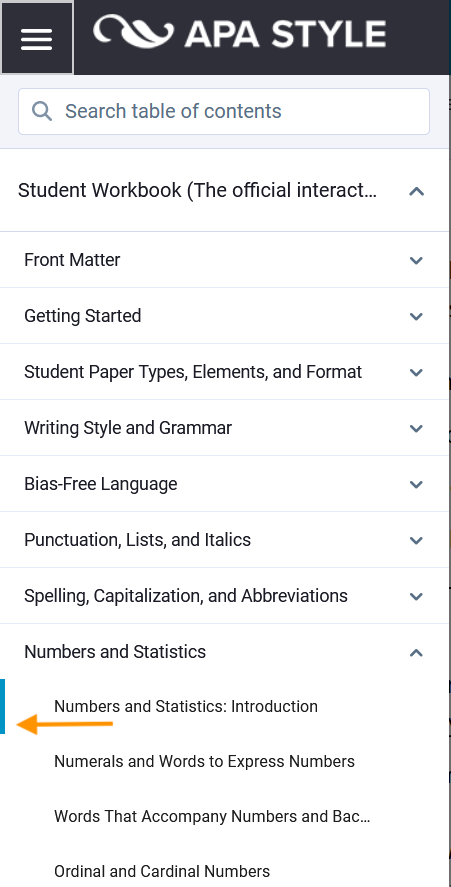Focus the Search table of contents field
The image size is (451, 887).
pos(224,111)
